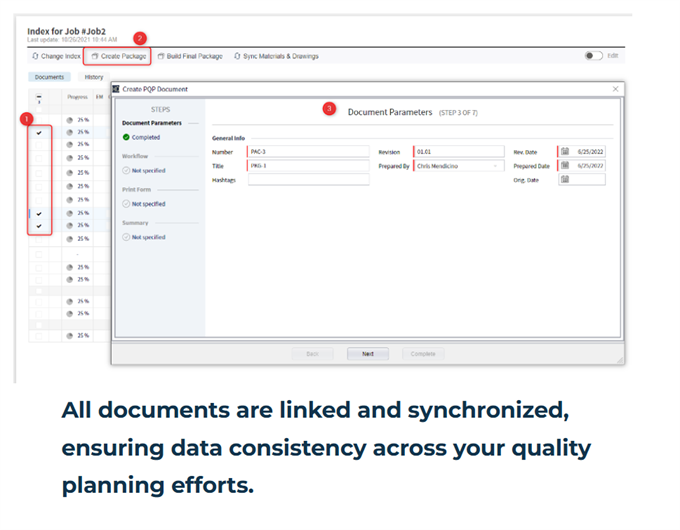Open the Orig. Date calendar icon

pyautogui.click(x=564, y=180)
